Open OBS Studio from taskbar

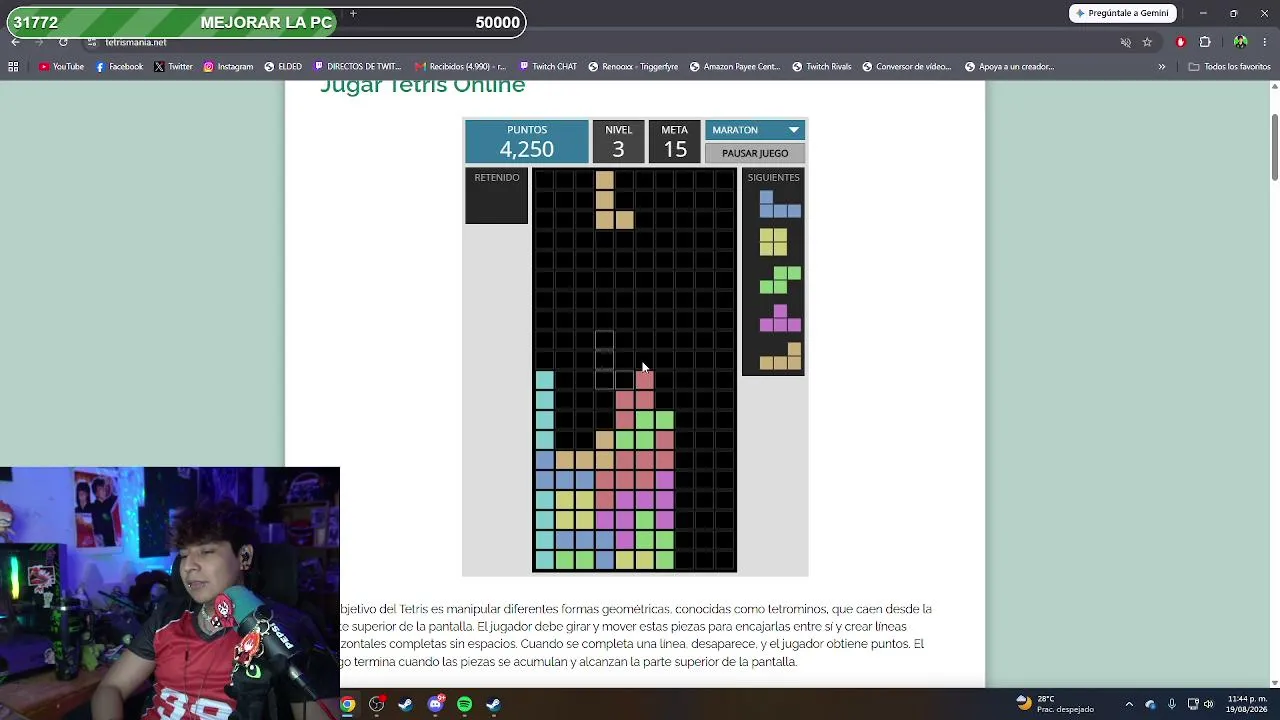coord(376,704)
